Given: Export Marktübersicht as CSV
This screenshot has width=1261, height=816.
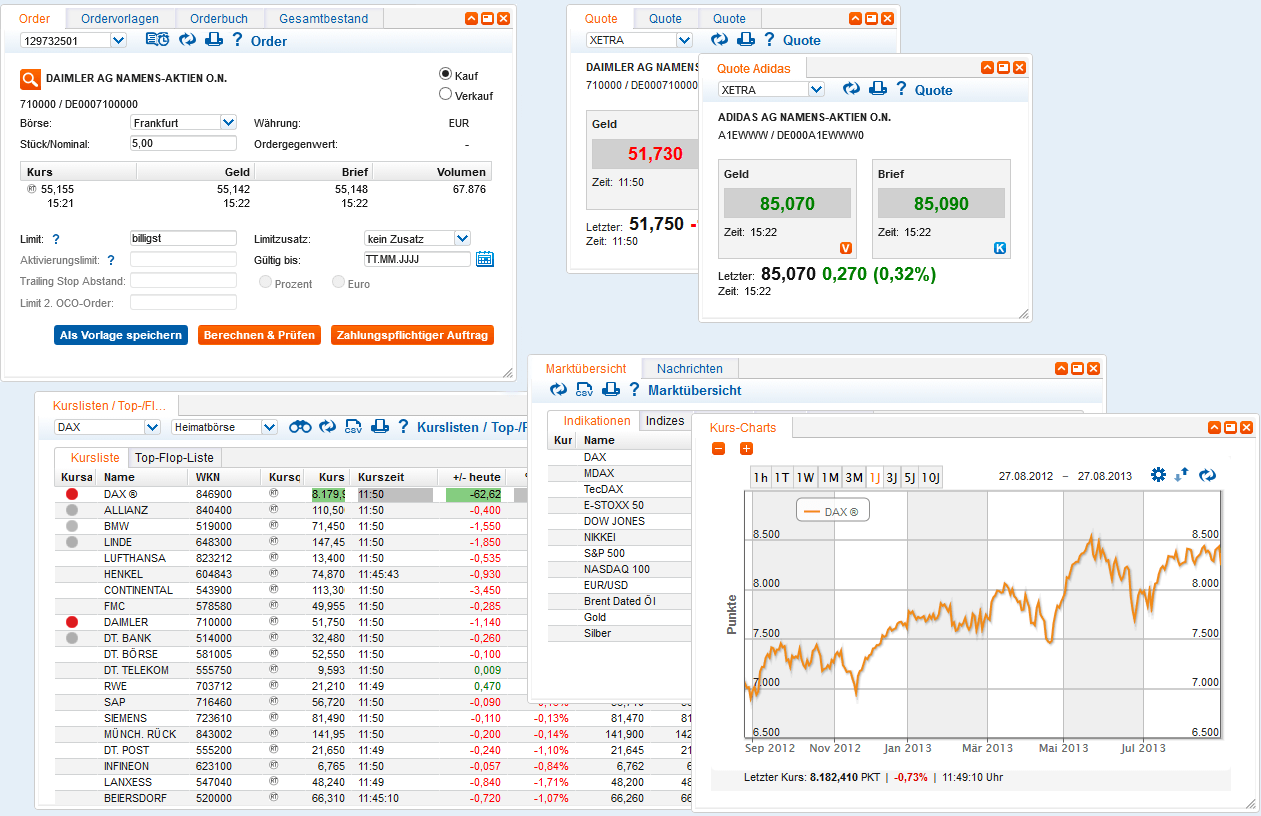Looking at the screenshot, I should (x=584, y=390).
